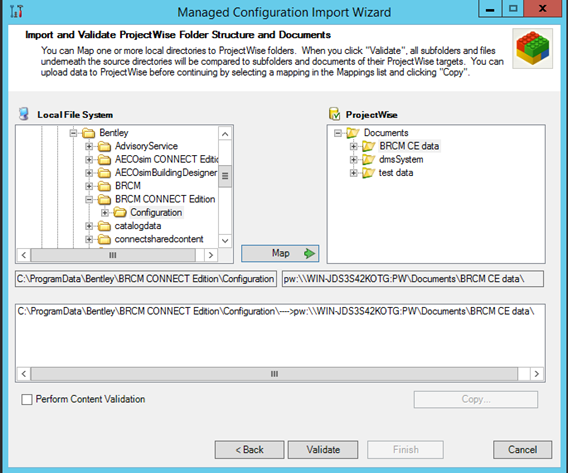Expand the AECOsimBuildingDesigner node
The height and width of the screenshot is (473, 568).
coord(89,173)
